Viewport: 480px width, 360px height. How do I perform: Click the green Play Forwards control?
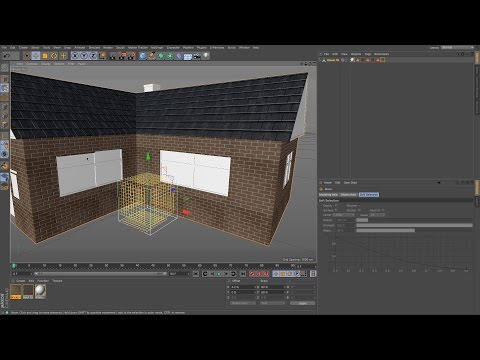pyautogui.click(x=219, y=274)
